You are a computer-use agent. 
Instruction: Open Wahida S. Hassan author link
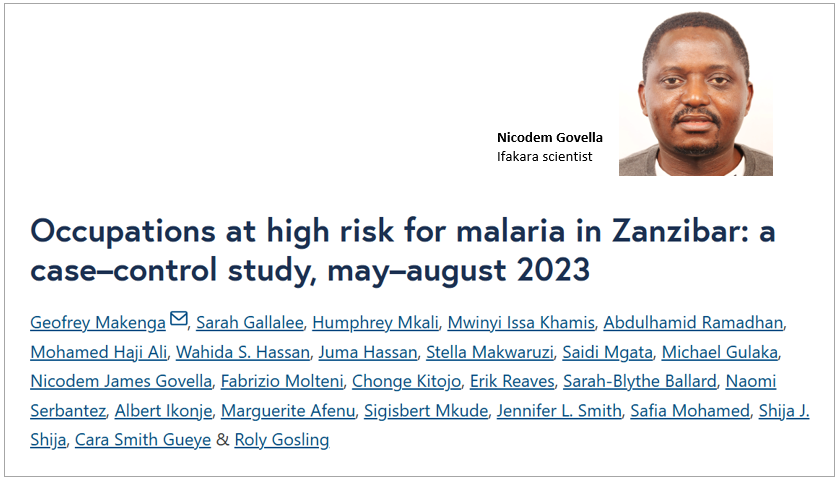(242, 352)
